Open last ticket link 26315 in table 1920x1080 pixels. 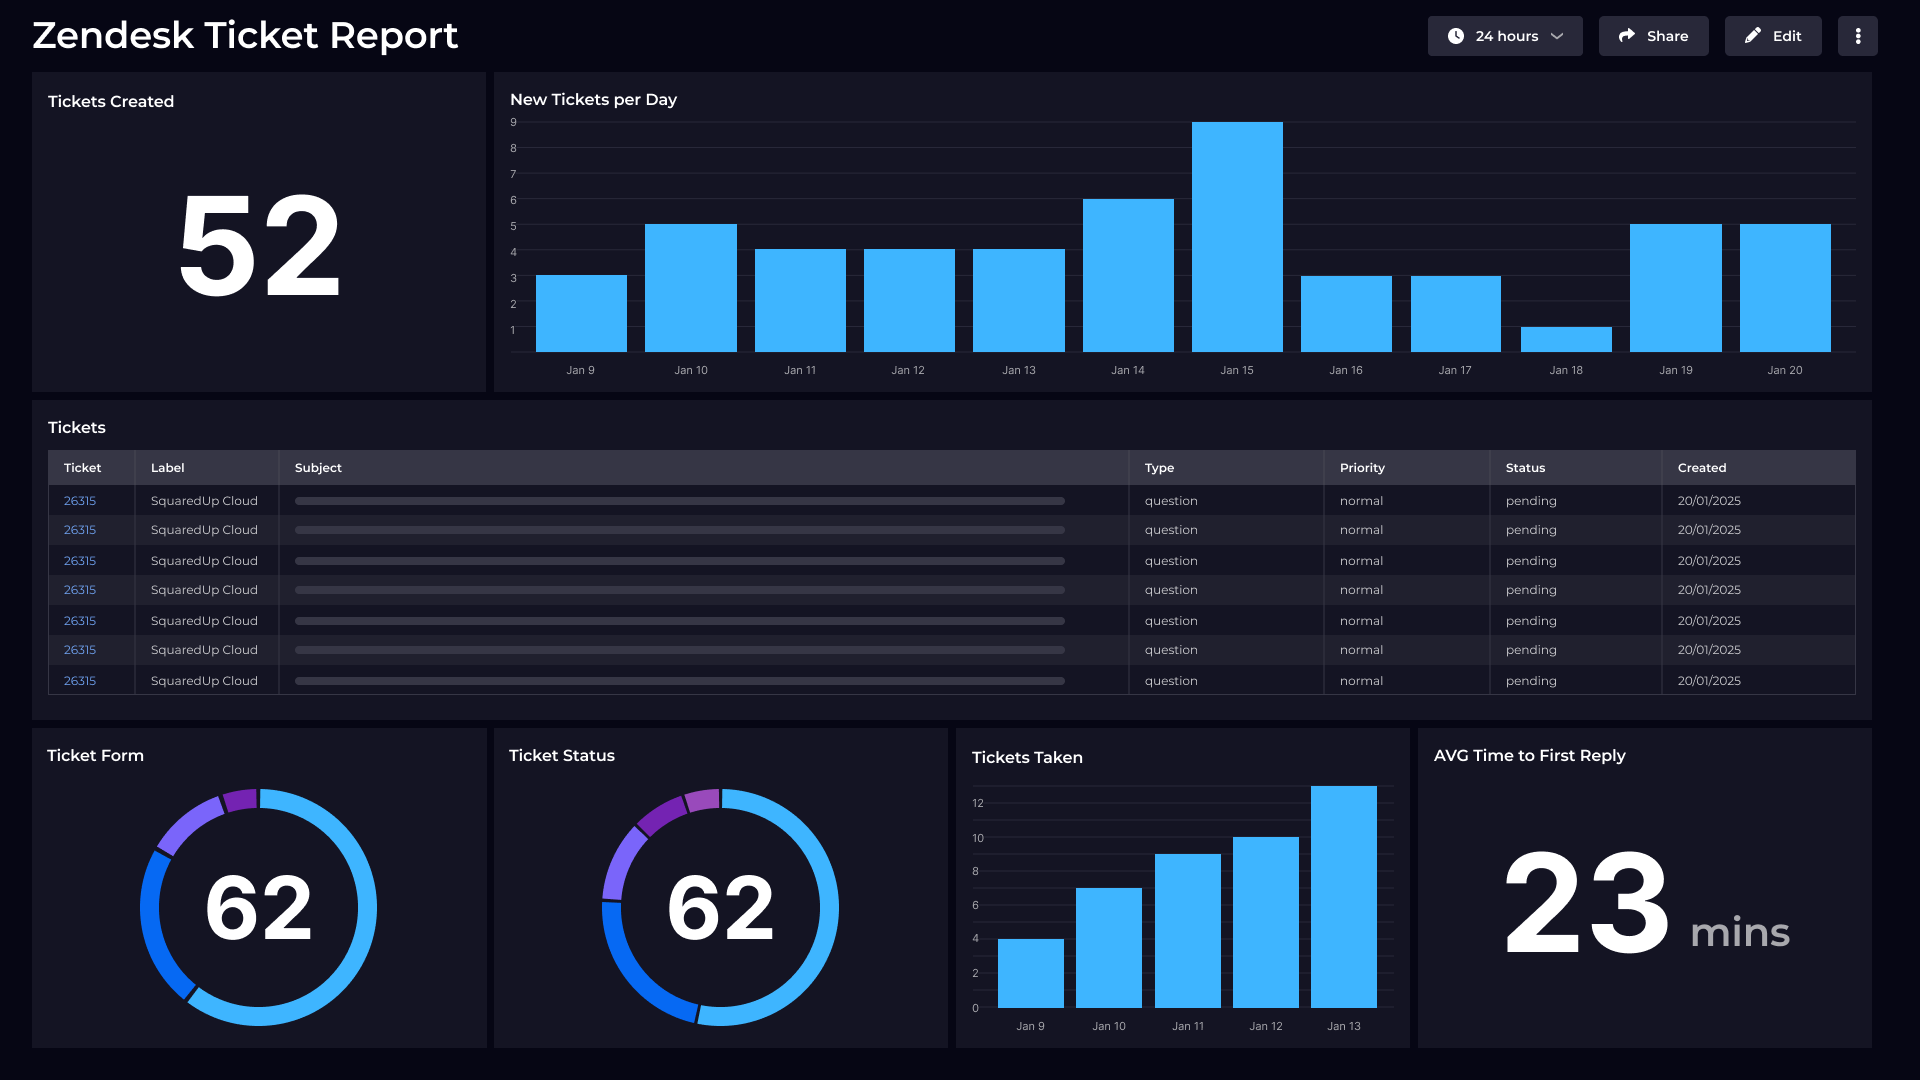pyautogui.click(x=80, y=681)
